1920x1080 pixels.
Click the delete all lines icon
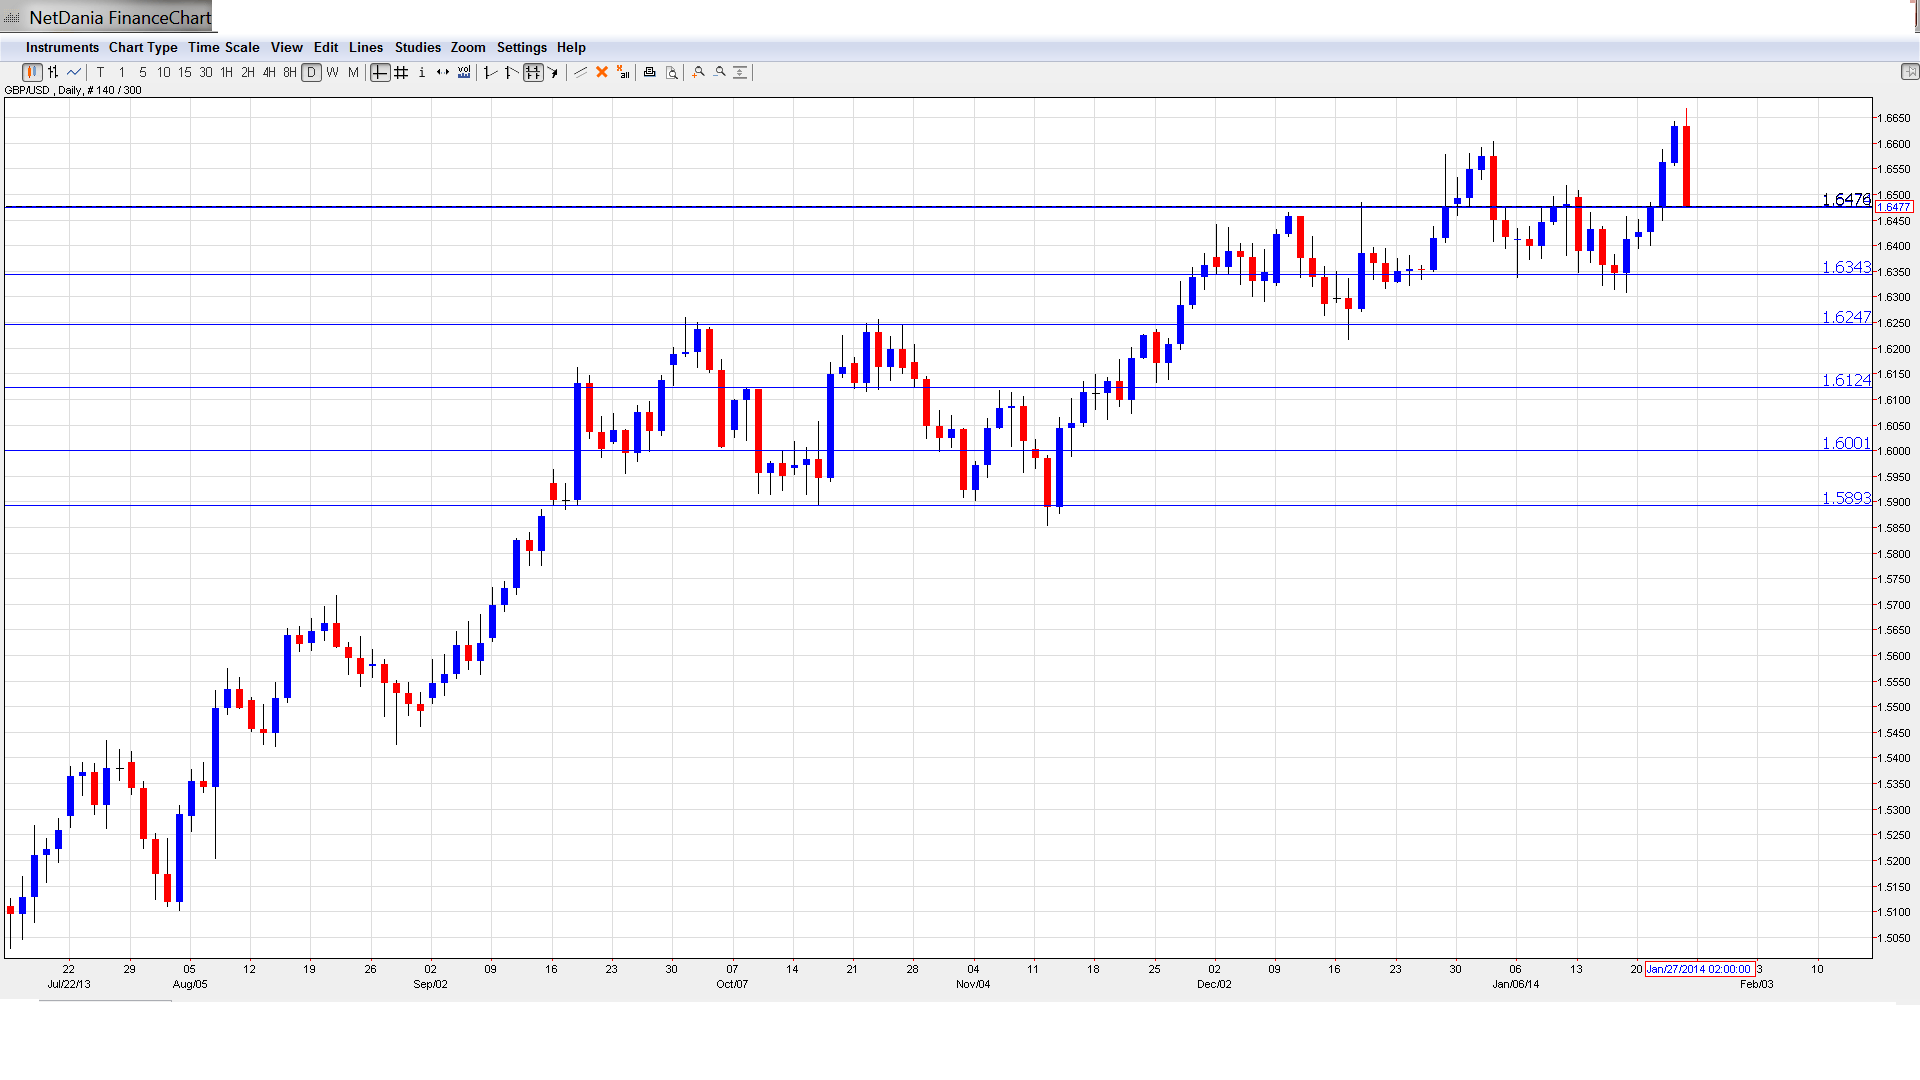point(623,72)
